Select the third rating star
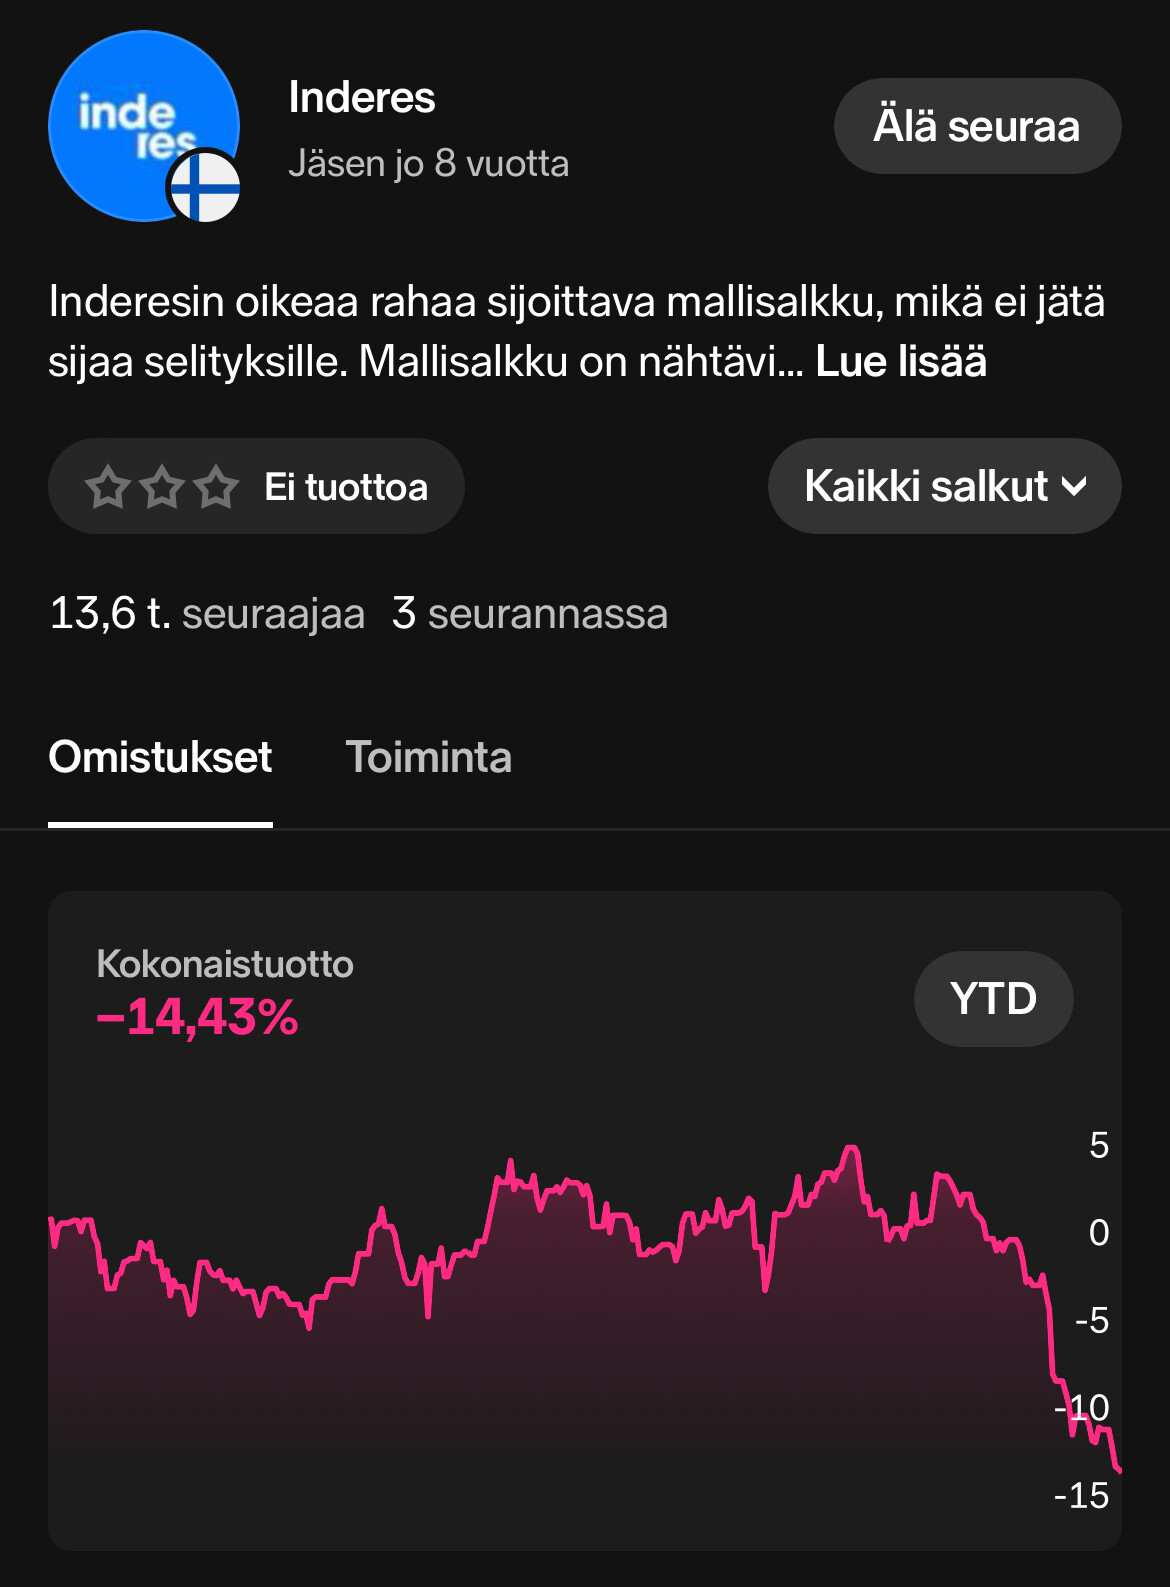Screen dimensions: 1170x1587 [215, 488]
